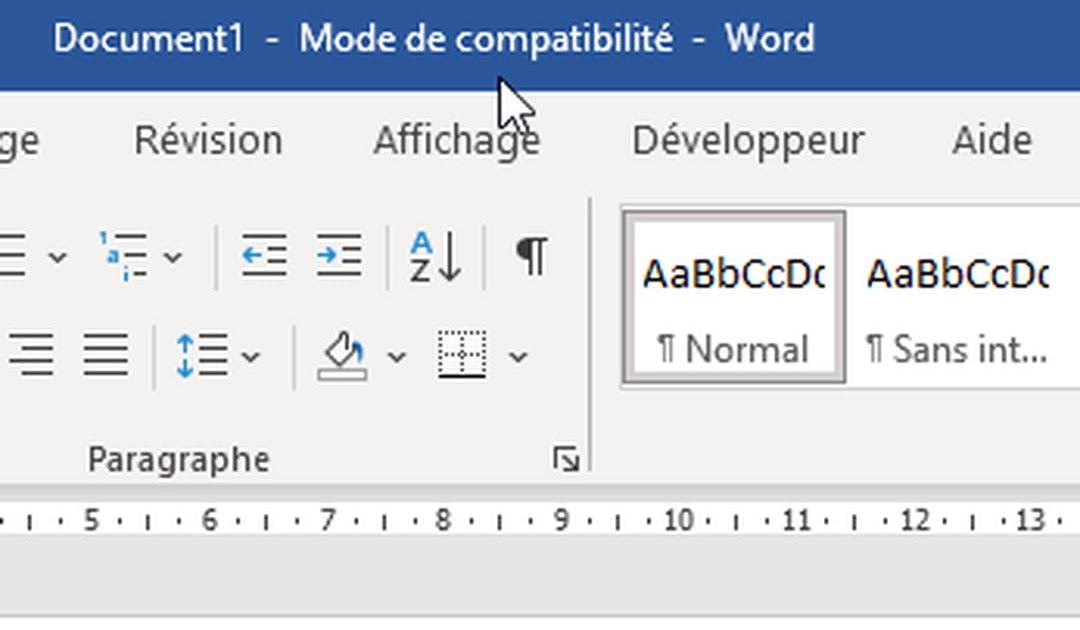This screenshot has width=1080, height=630.
Task: Decrease the paragraph indent
Action: point(264,256)
